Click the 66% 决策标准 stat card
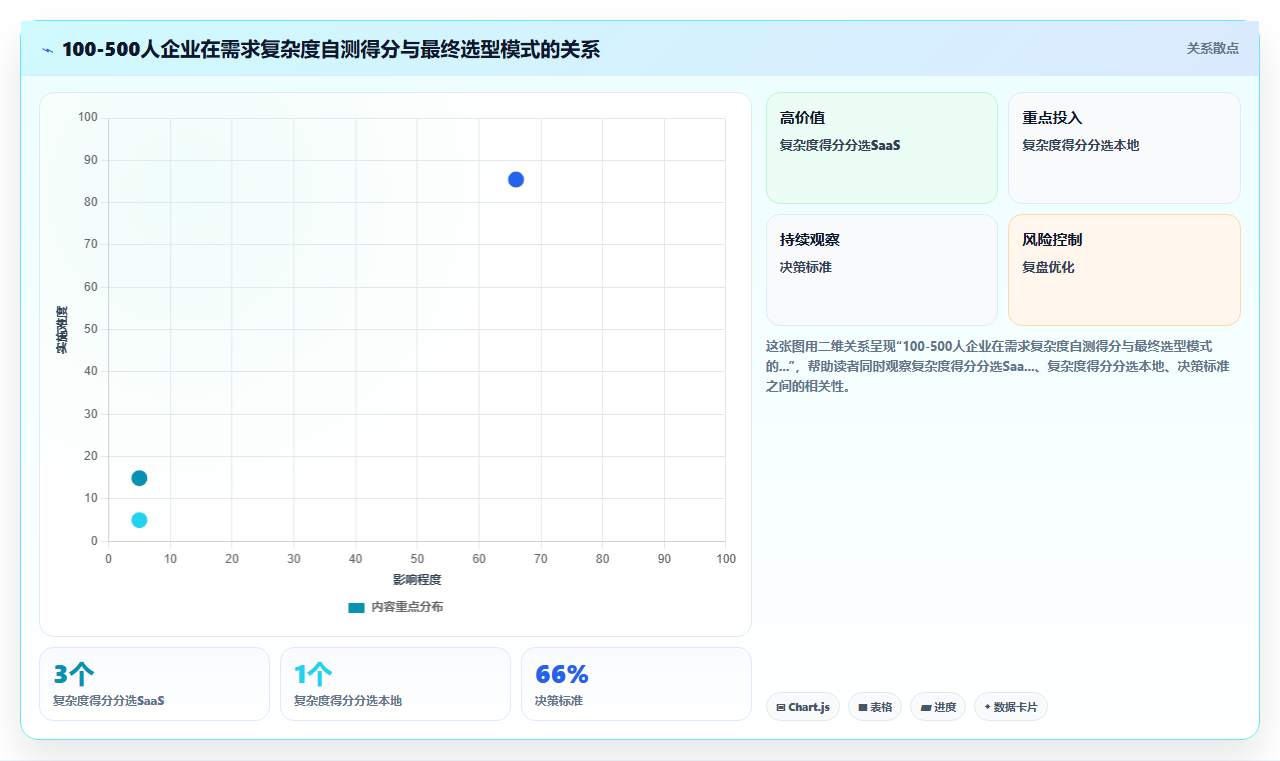1280x761 pixels. point(636,684)
